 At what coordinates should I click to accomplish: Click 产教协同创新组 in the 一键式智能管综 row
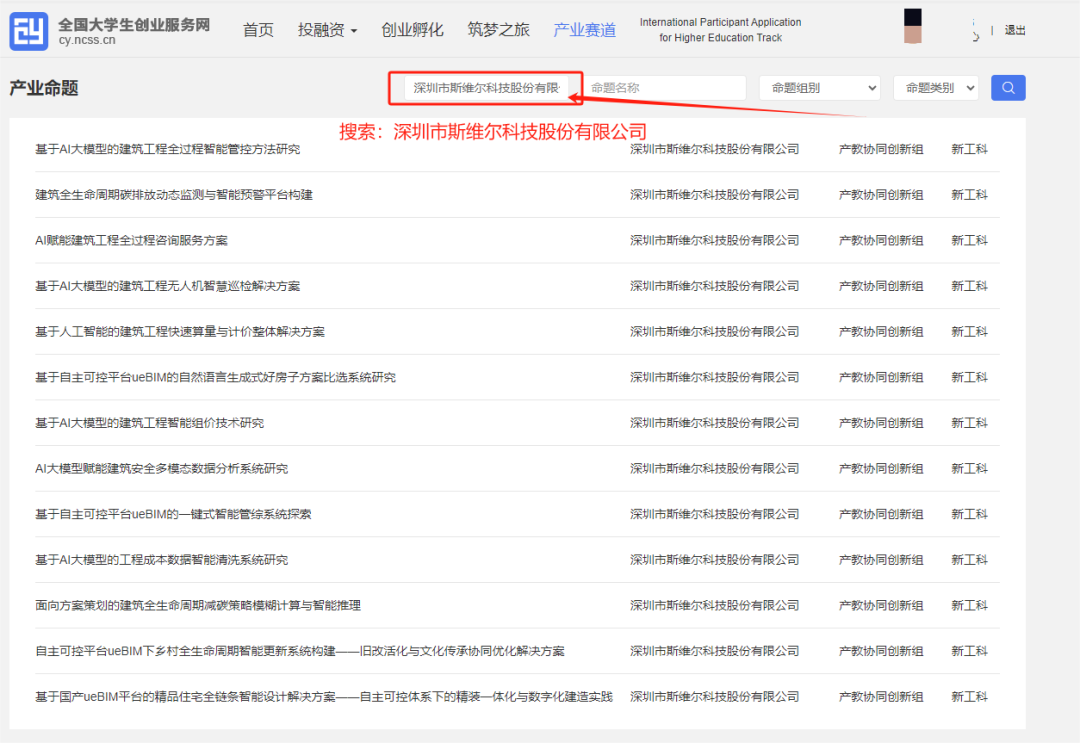881,514
